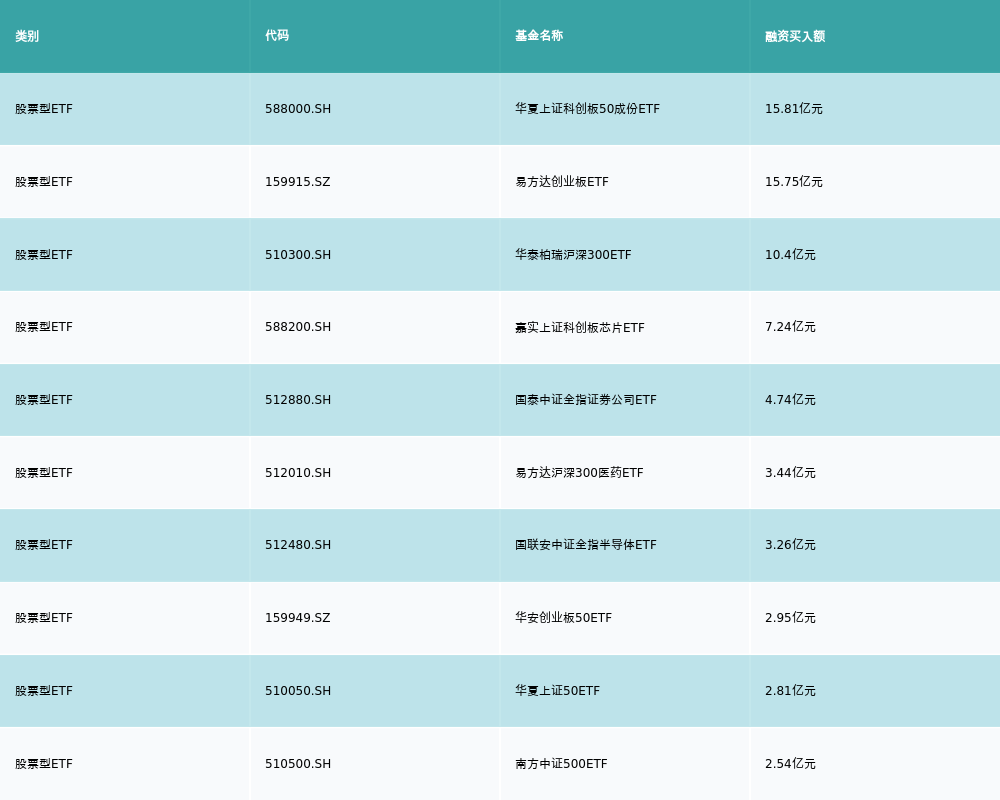This screenshot has height=800, width=1000.
Task: Click the value 4.74亿元
Action: pos(790,400)
